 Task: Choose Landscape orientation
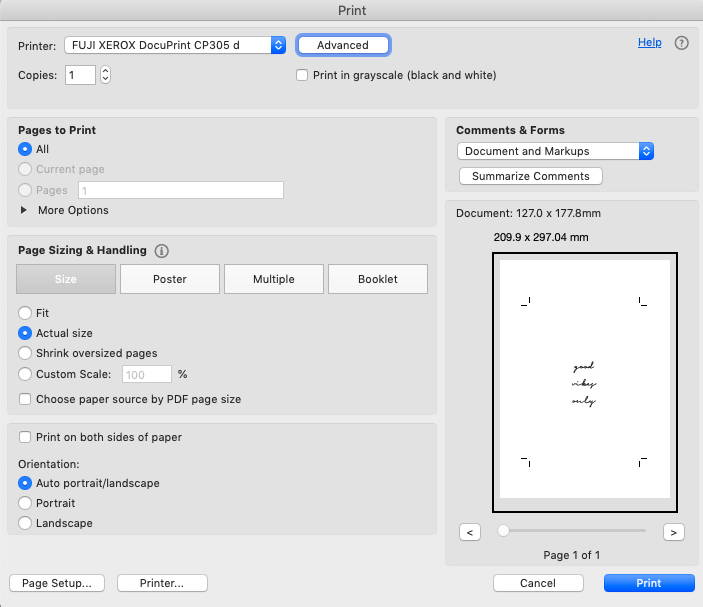coord(25,523)
